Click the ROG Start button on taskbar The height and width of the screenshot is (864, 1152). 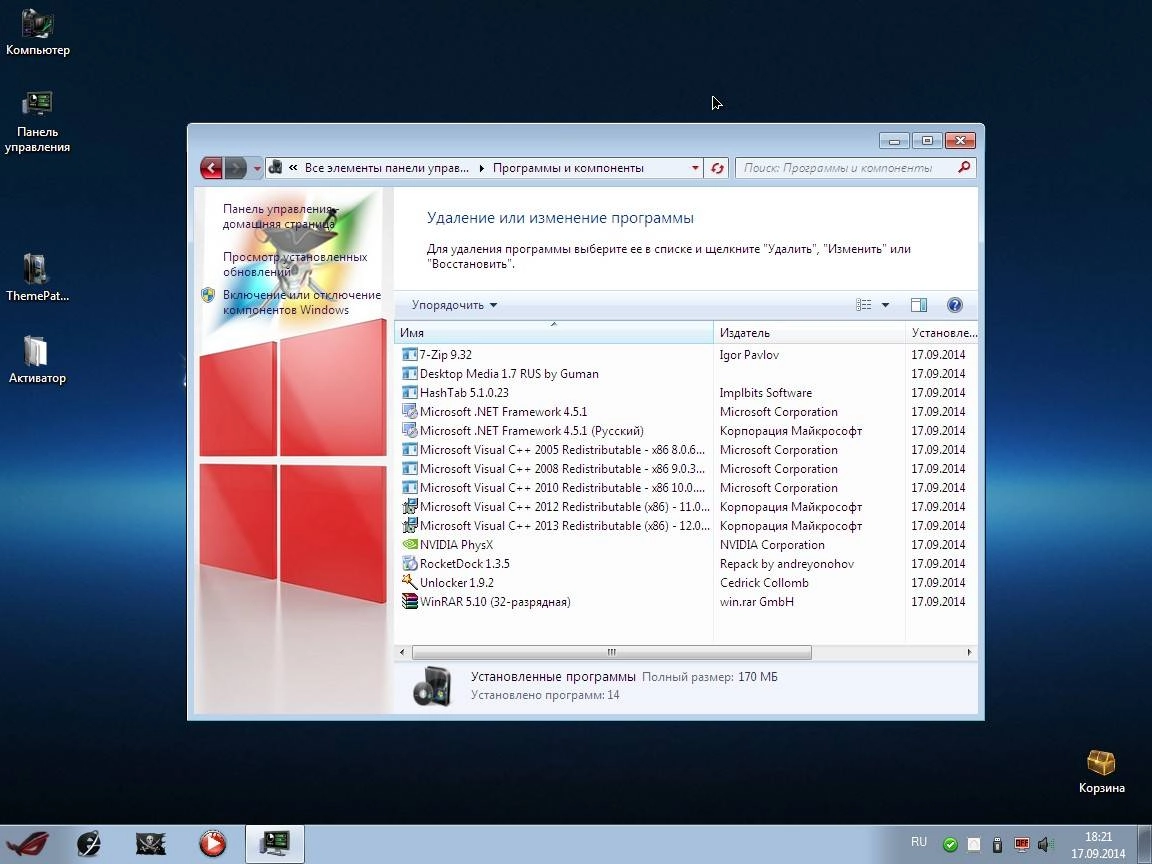[x=27, y=843]
